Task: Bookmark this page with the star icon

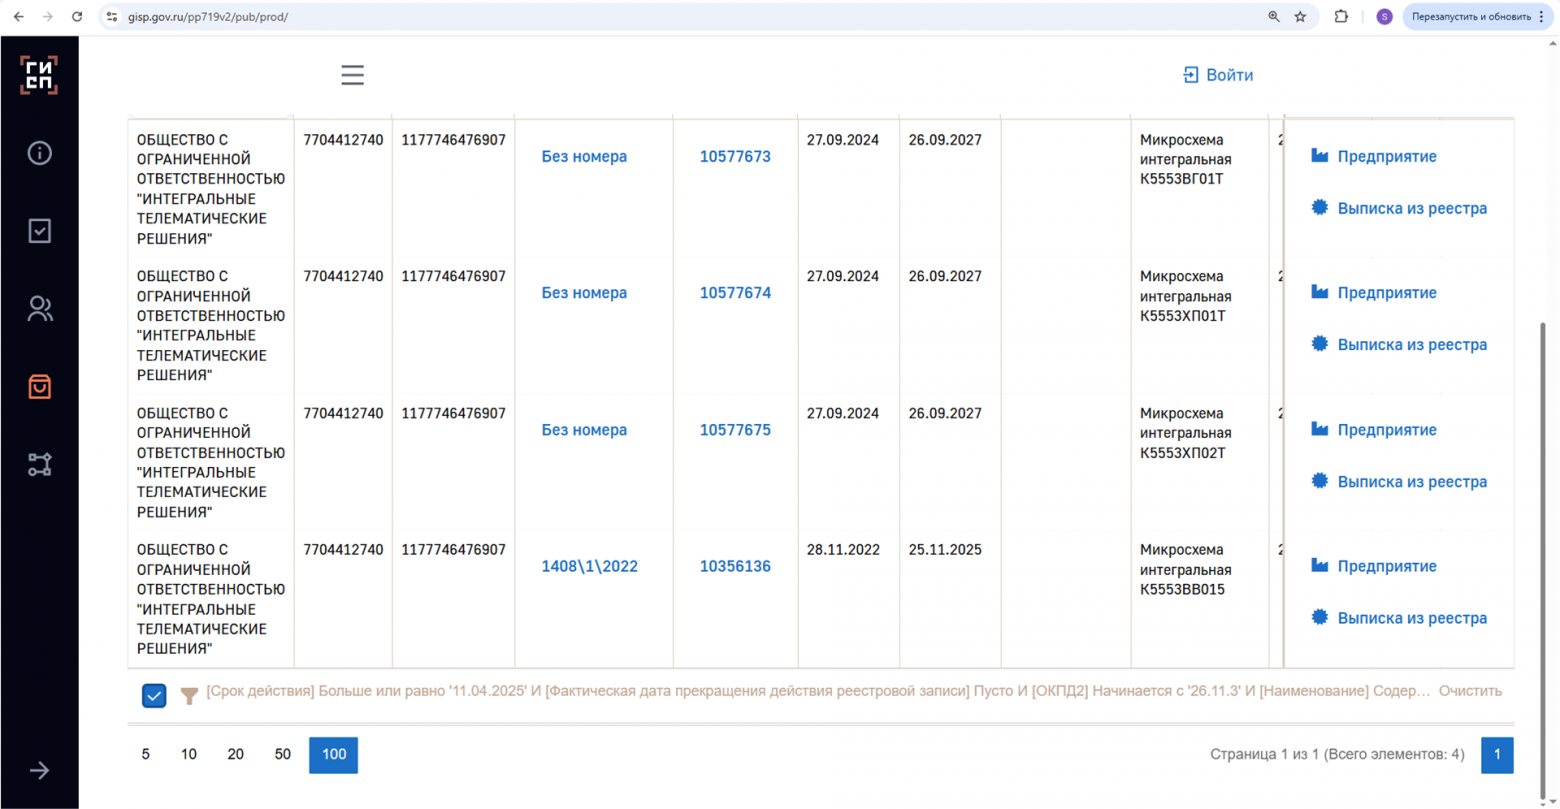Action: 1300,17
